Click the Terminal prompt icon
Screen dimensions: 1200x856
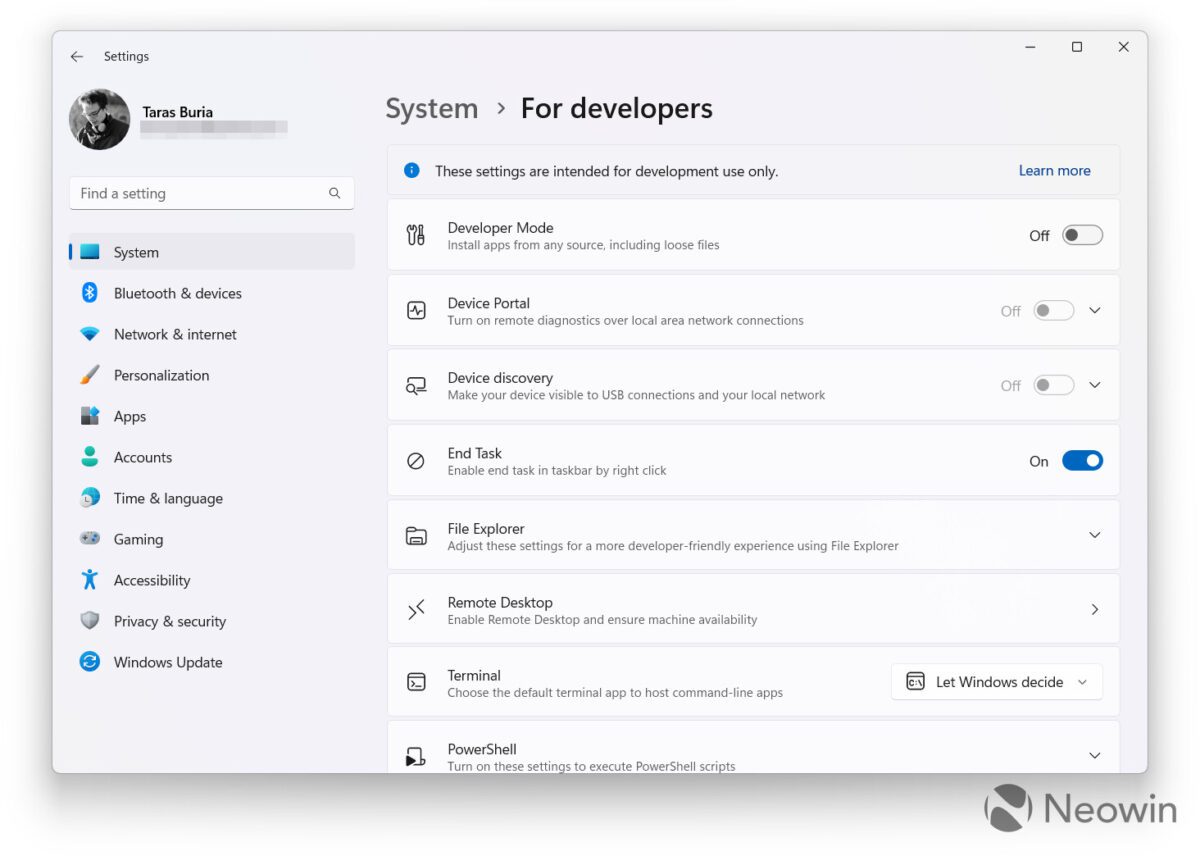(416, 682)
